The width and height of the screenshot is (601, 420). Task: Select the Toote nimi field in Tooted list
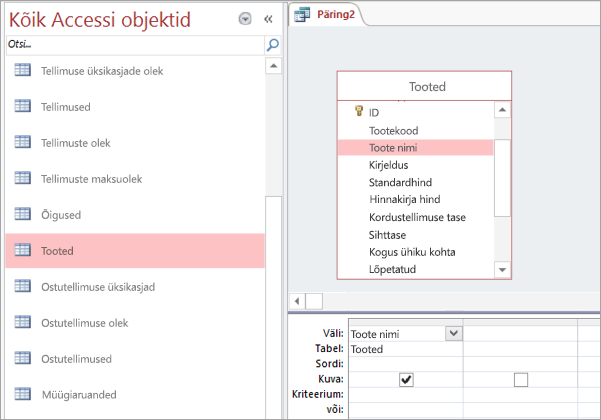pos(415,148)
